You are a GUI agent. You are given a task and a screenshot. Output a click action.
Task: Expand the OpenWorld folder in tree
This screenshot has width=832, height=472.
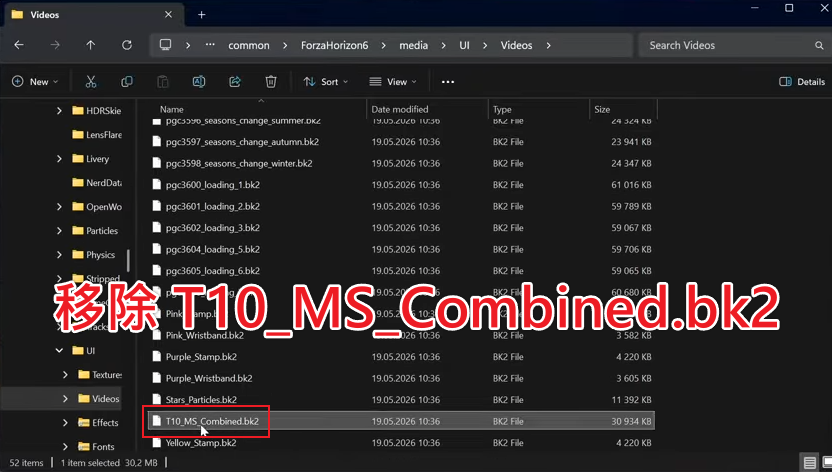(x=59, y=207)
